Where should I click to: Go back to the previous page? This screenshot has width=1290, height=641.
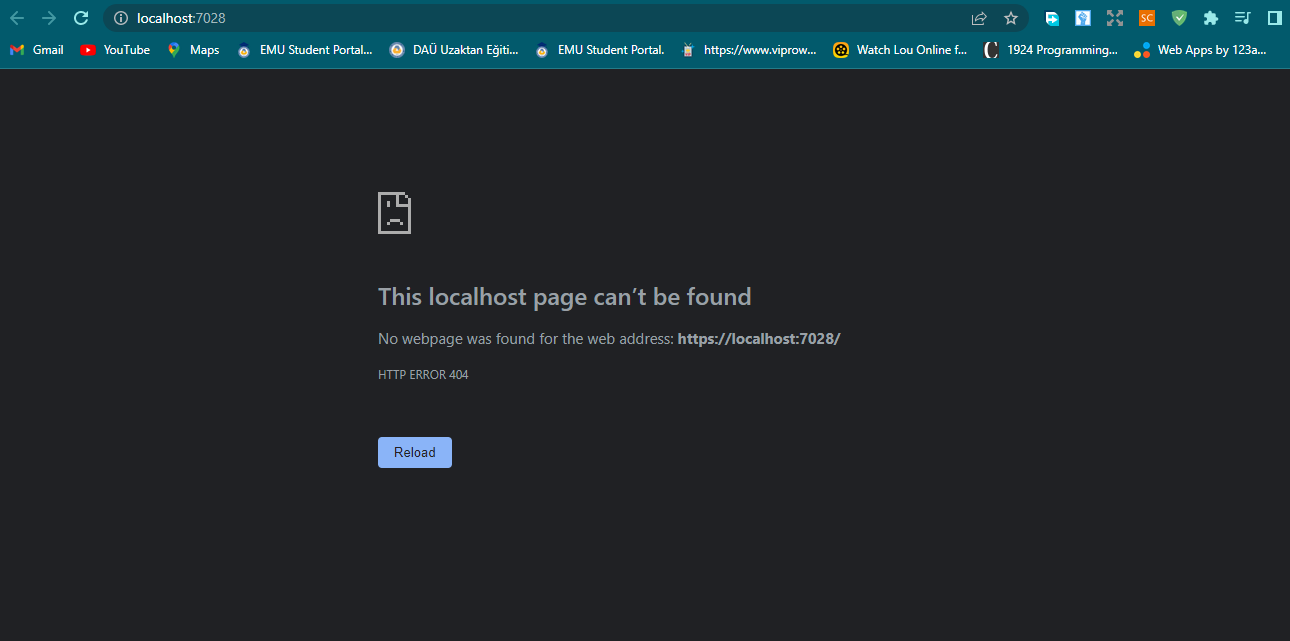(x=17, y=18)
